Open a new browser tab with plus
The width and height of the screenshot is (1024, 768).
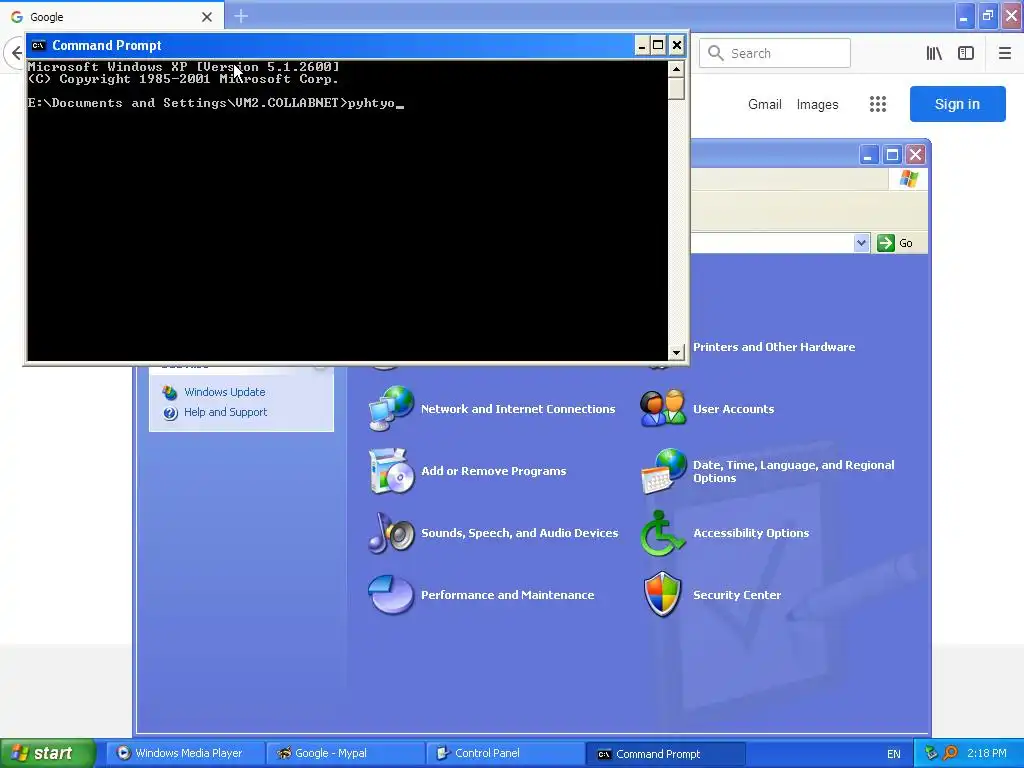241,16
